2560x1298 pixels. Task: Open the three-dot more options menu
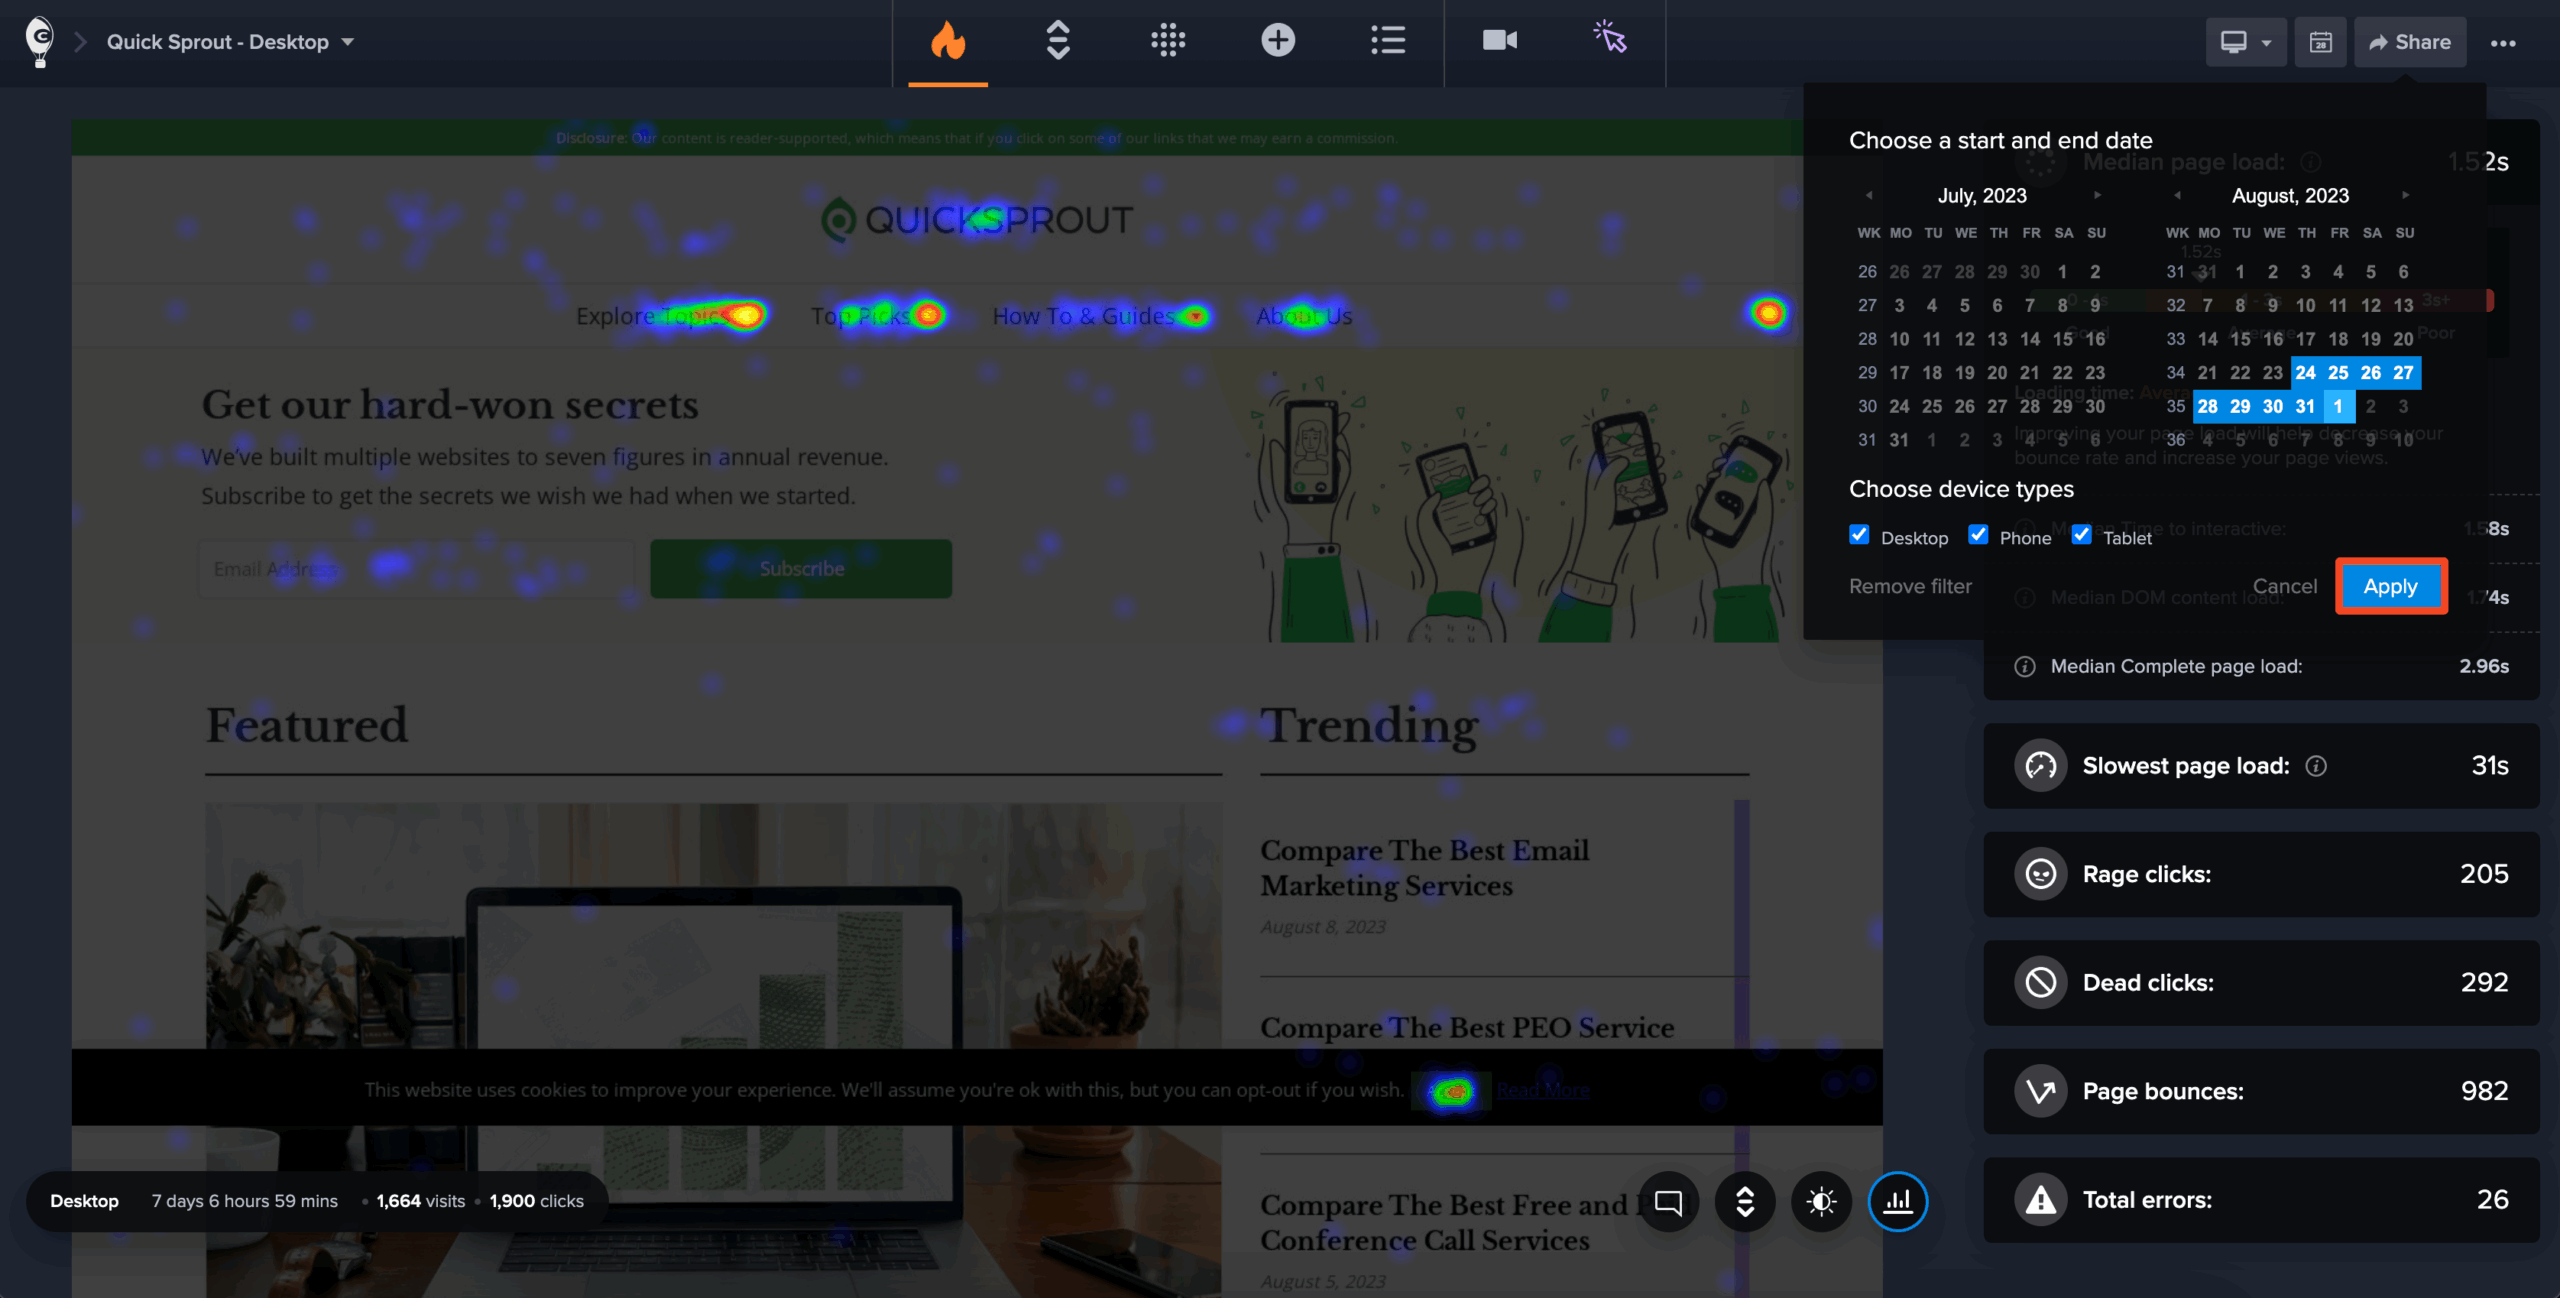(2503, 43)
